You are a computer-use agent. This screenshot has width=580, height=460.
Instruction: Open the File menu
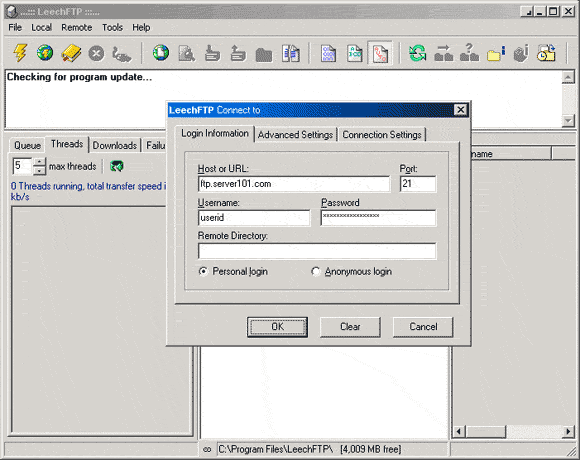tap(15, 28)
